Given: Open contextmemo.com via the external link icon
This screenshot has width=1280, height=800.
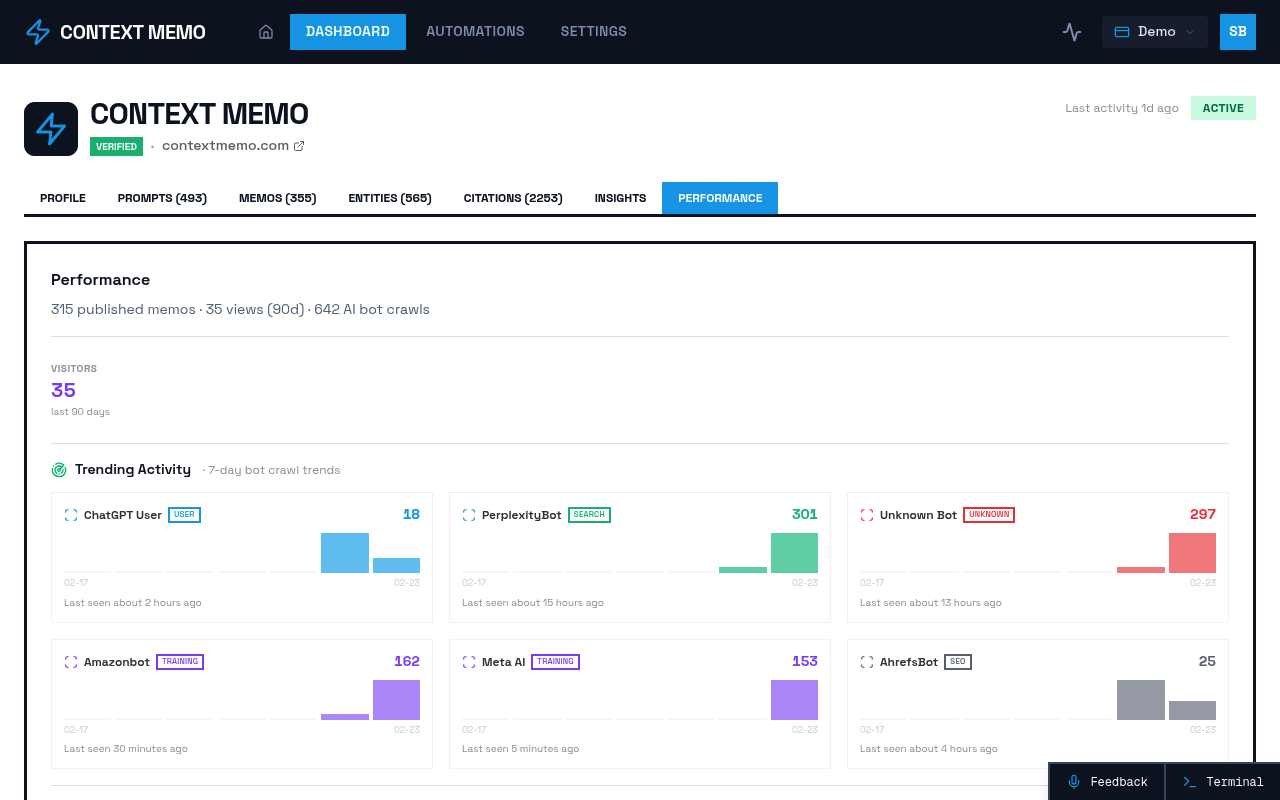Looking at the screenshot, I should tap(298, 145).
